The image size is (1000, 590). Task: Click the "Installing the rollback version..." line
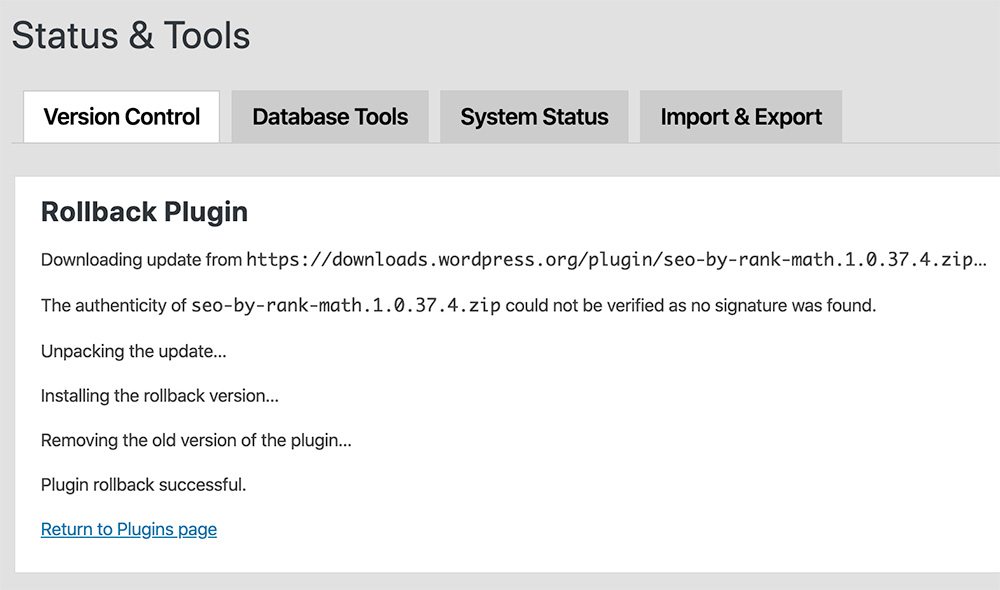click(x=159, y=396)
